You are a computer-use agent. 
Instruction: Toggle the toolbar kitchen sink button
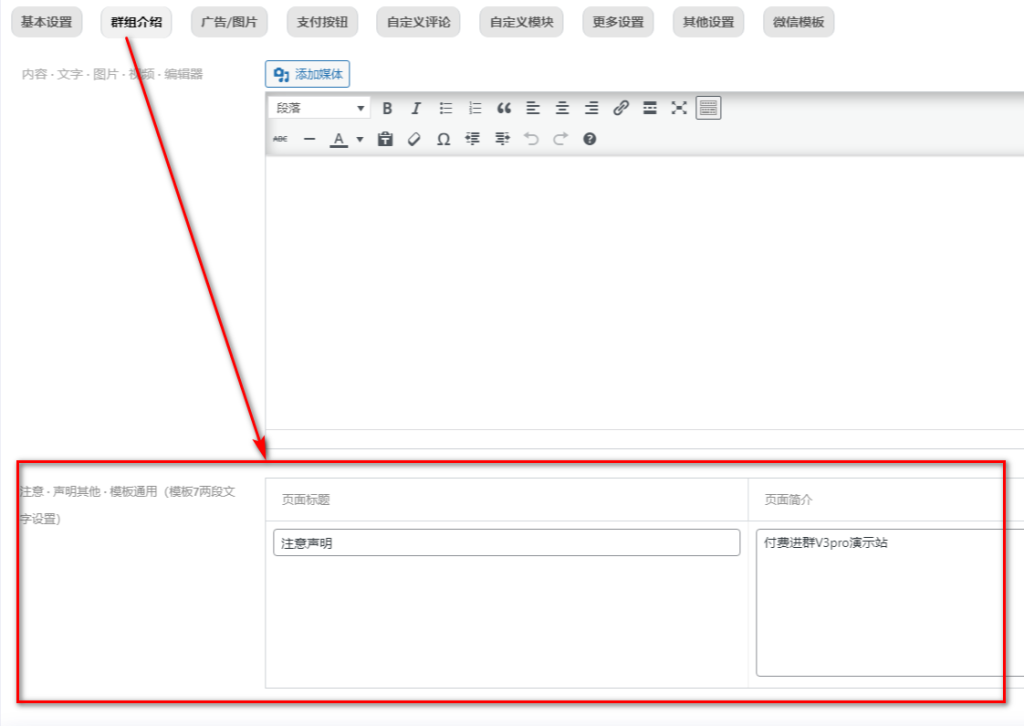pos(708,108)
